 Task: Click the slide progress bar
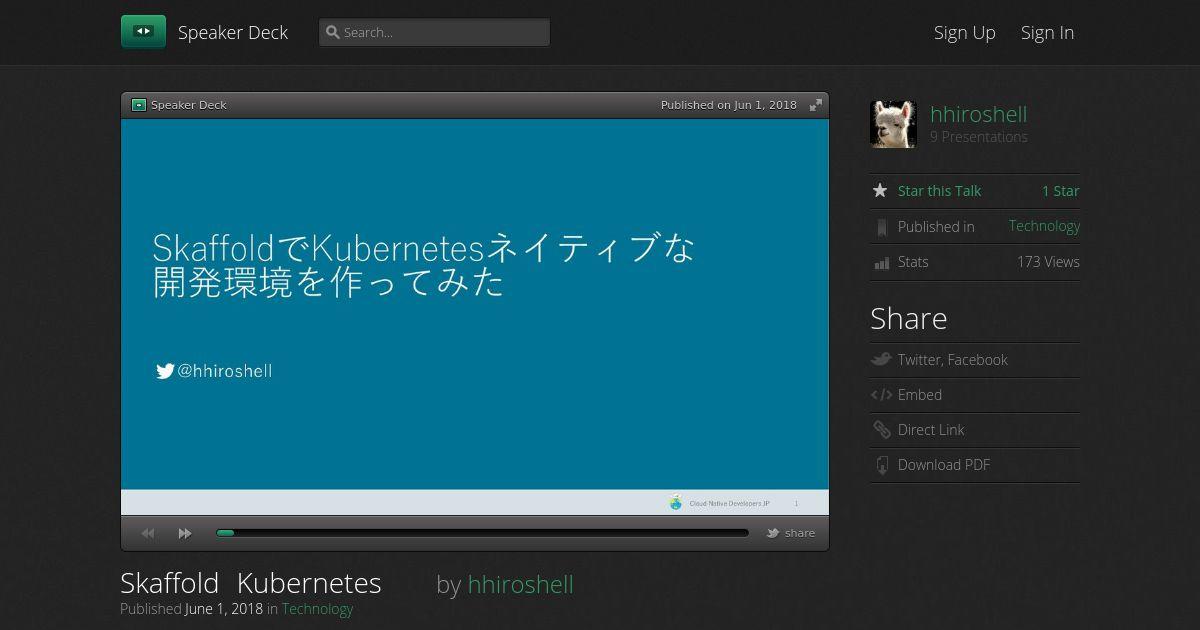tap(482, 533)
